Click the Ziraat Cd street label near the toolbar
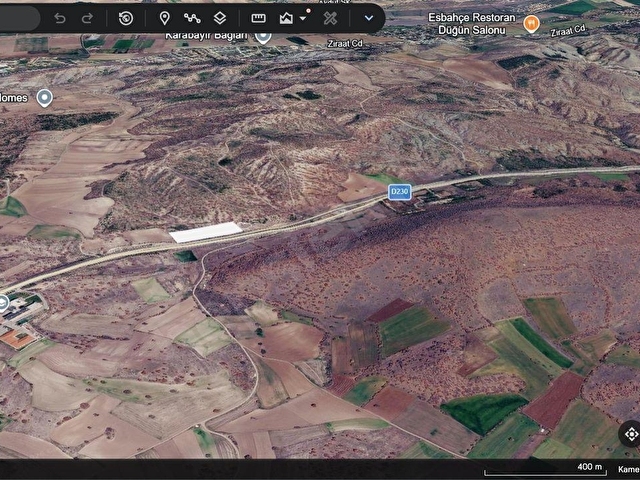The width and height of the screenshot is (640, 480). [x=345, y=44]
